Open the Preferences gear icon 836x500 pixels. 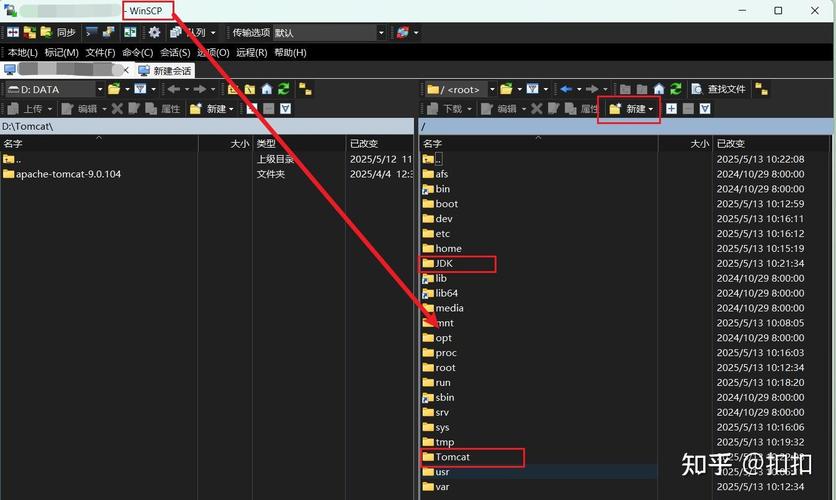(154, 33)
